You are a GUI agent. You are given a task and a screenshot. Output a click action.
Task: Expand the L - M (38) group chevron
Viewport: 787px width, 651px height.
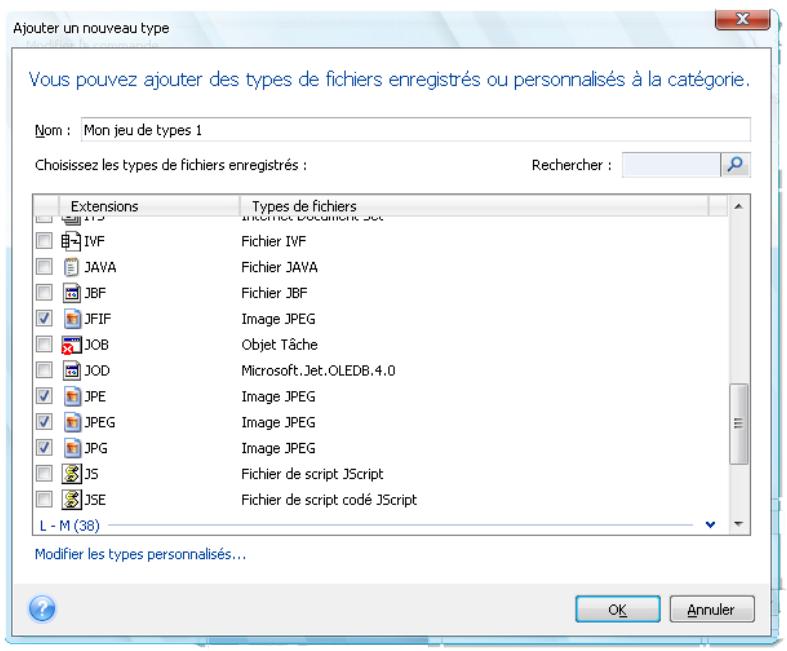point(710,525)
